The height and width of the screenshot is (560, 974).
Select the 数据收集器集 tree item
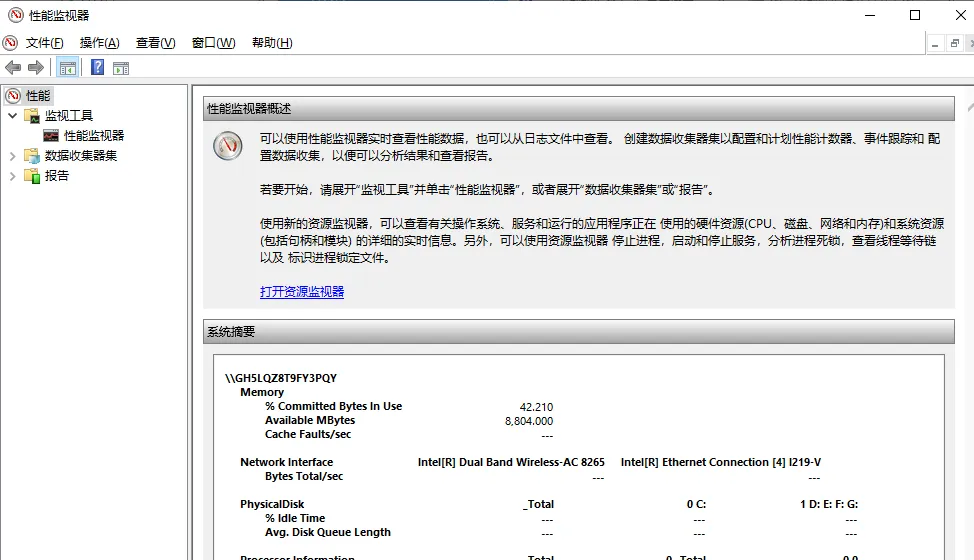point(81,155)
